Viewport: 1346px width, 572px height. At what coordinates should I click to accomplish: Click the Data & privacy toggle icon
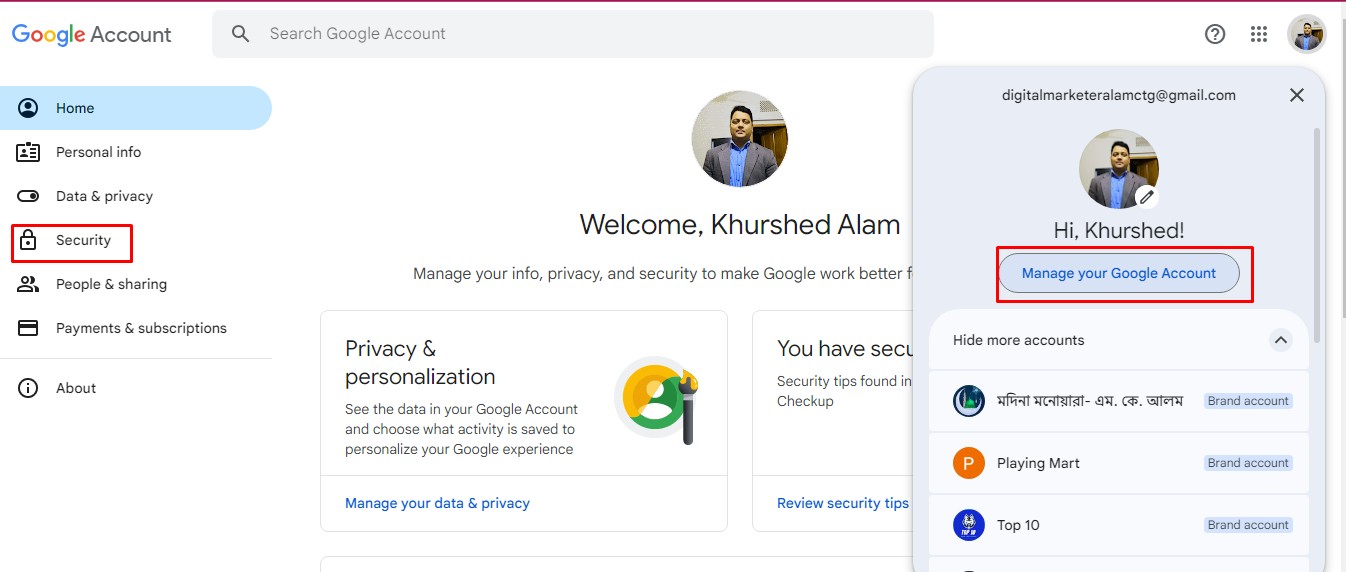tap(28, 196)
